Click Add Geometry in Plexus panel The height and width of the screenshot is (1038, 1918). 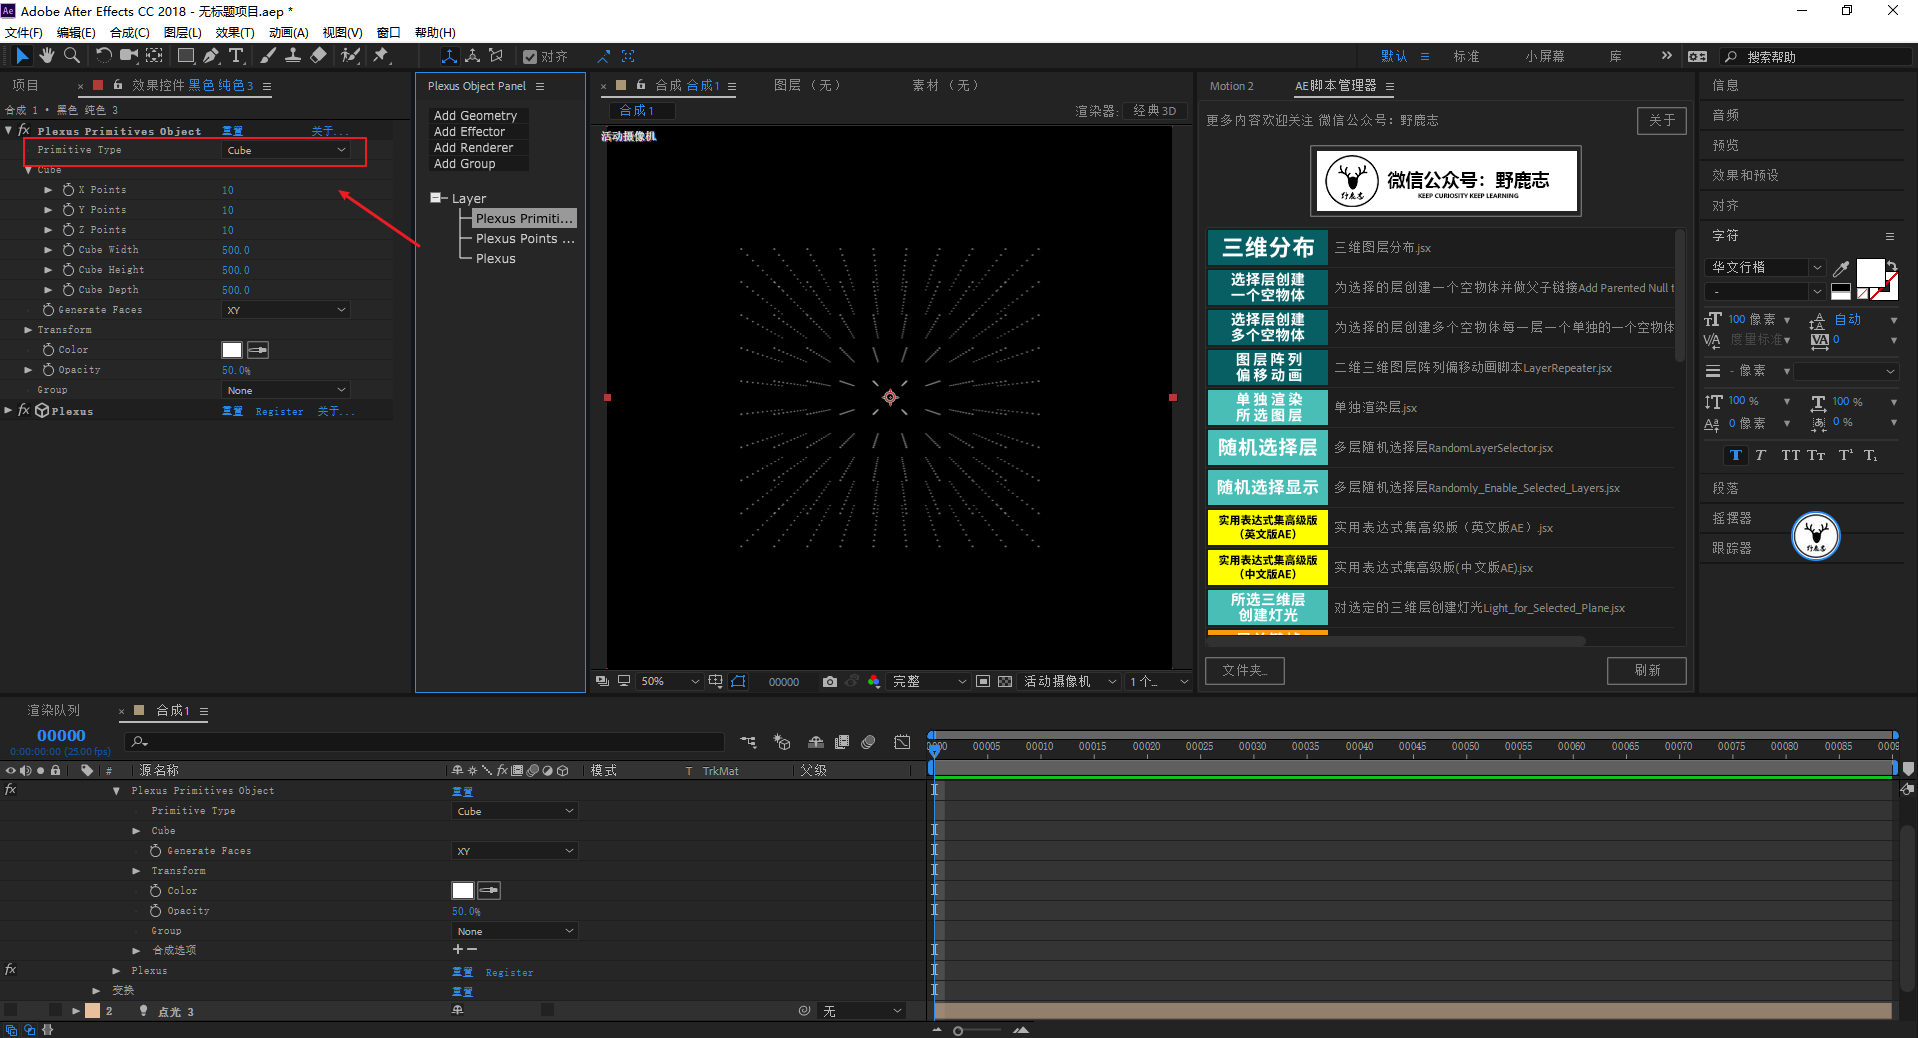pos(475,116)
